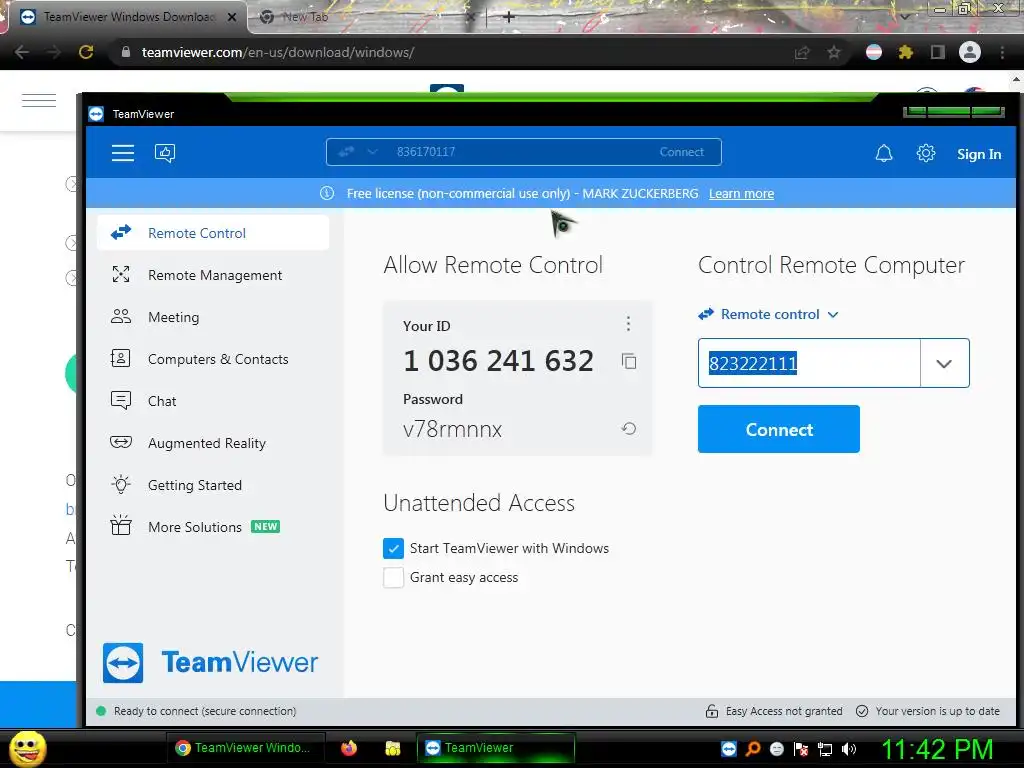Open Remote Management section

coord(213,275)
